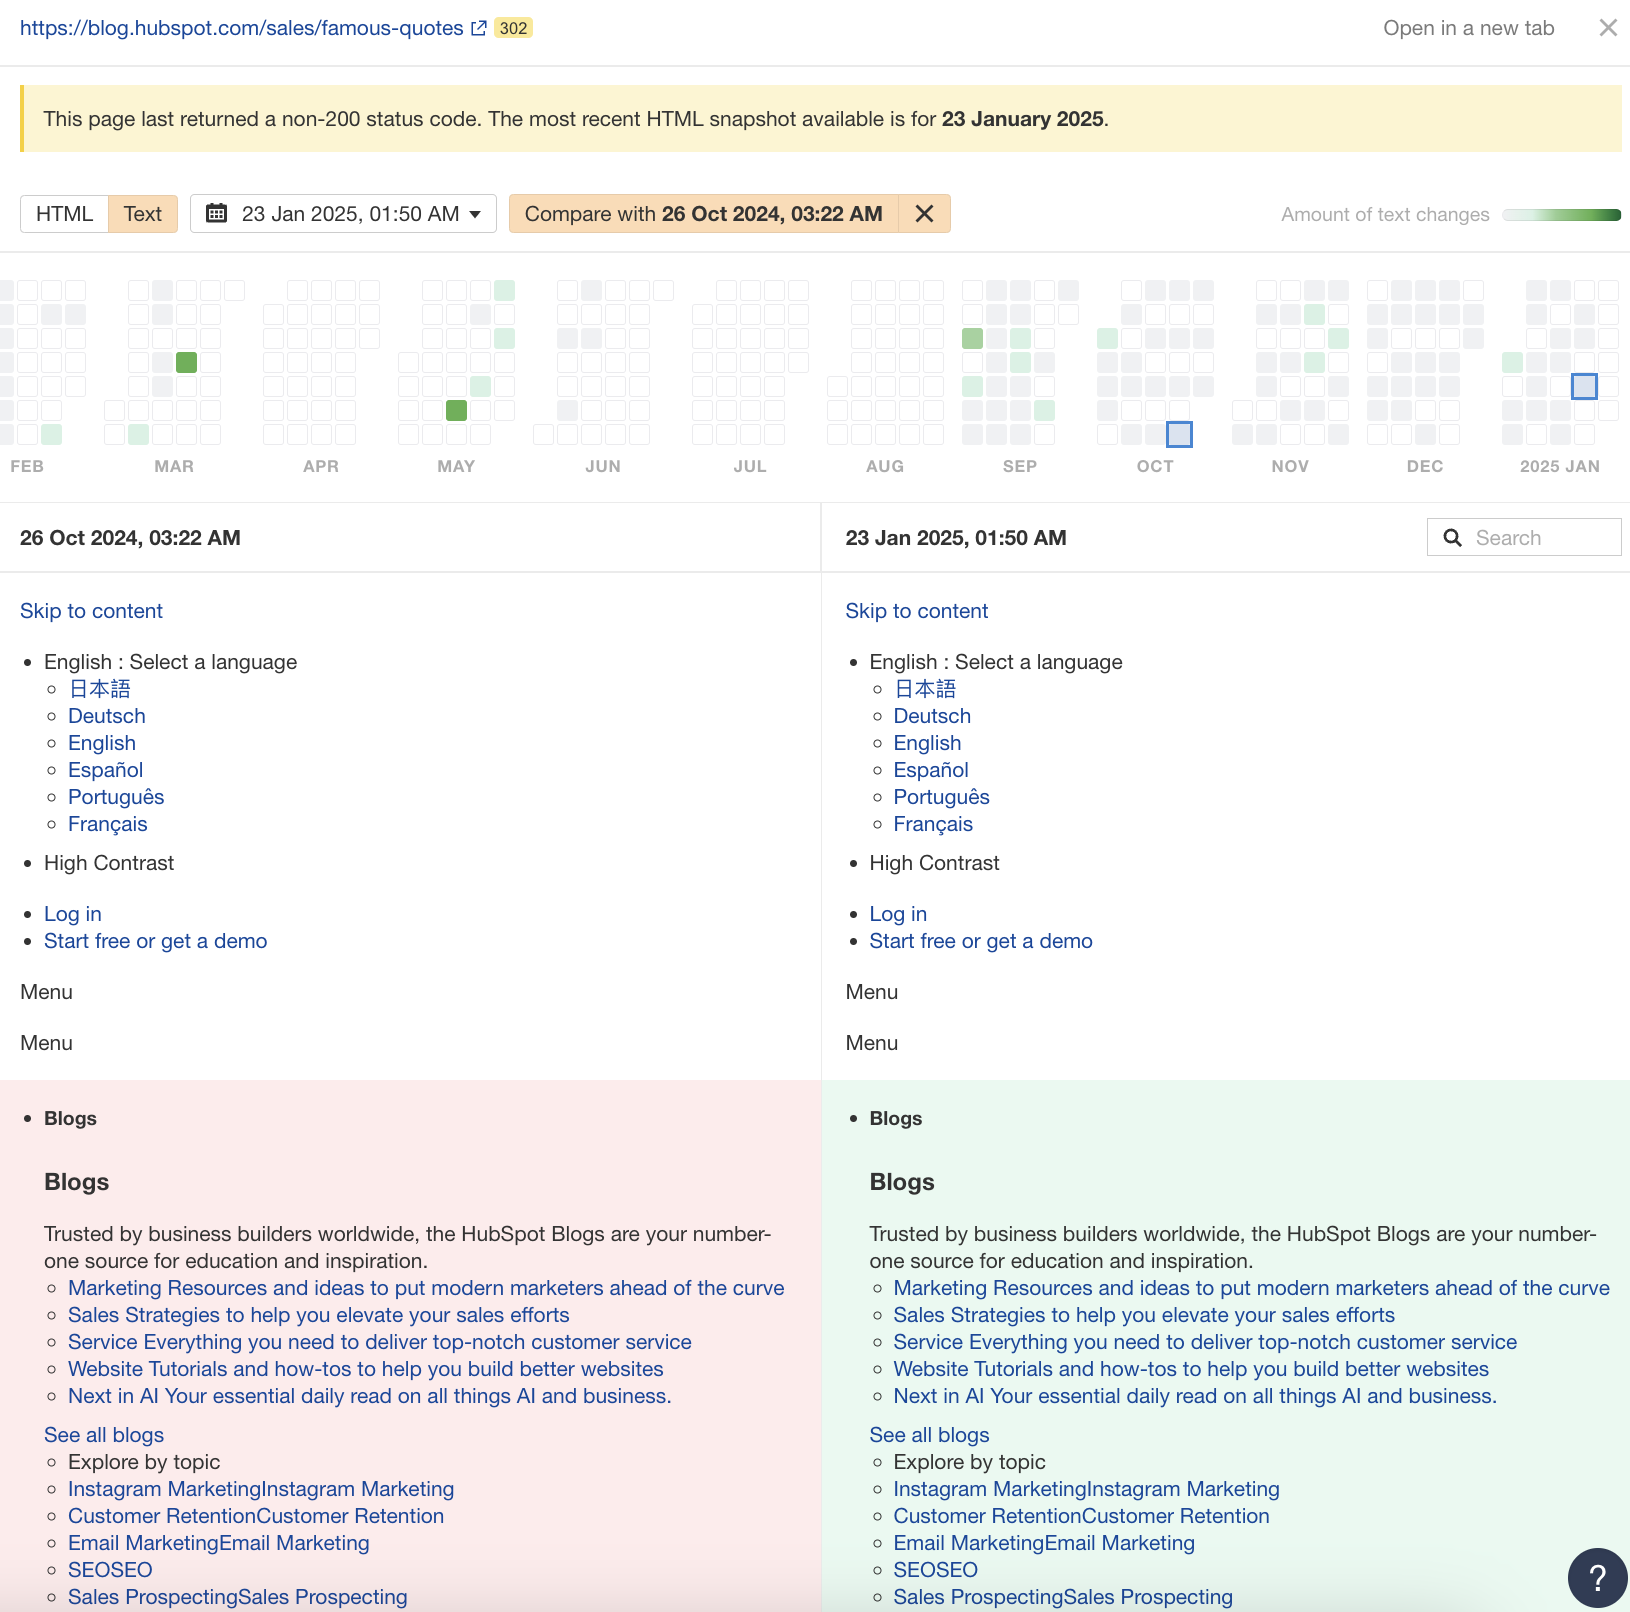Click the calendar icon in date picker
The image size is (1630, 1612).
pos(216,213)
